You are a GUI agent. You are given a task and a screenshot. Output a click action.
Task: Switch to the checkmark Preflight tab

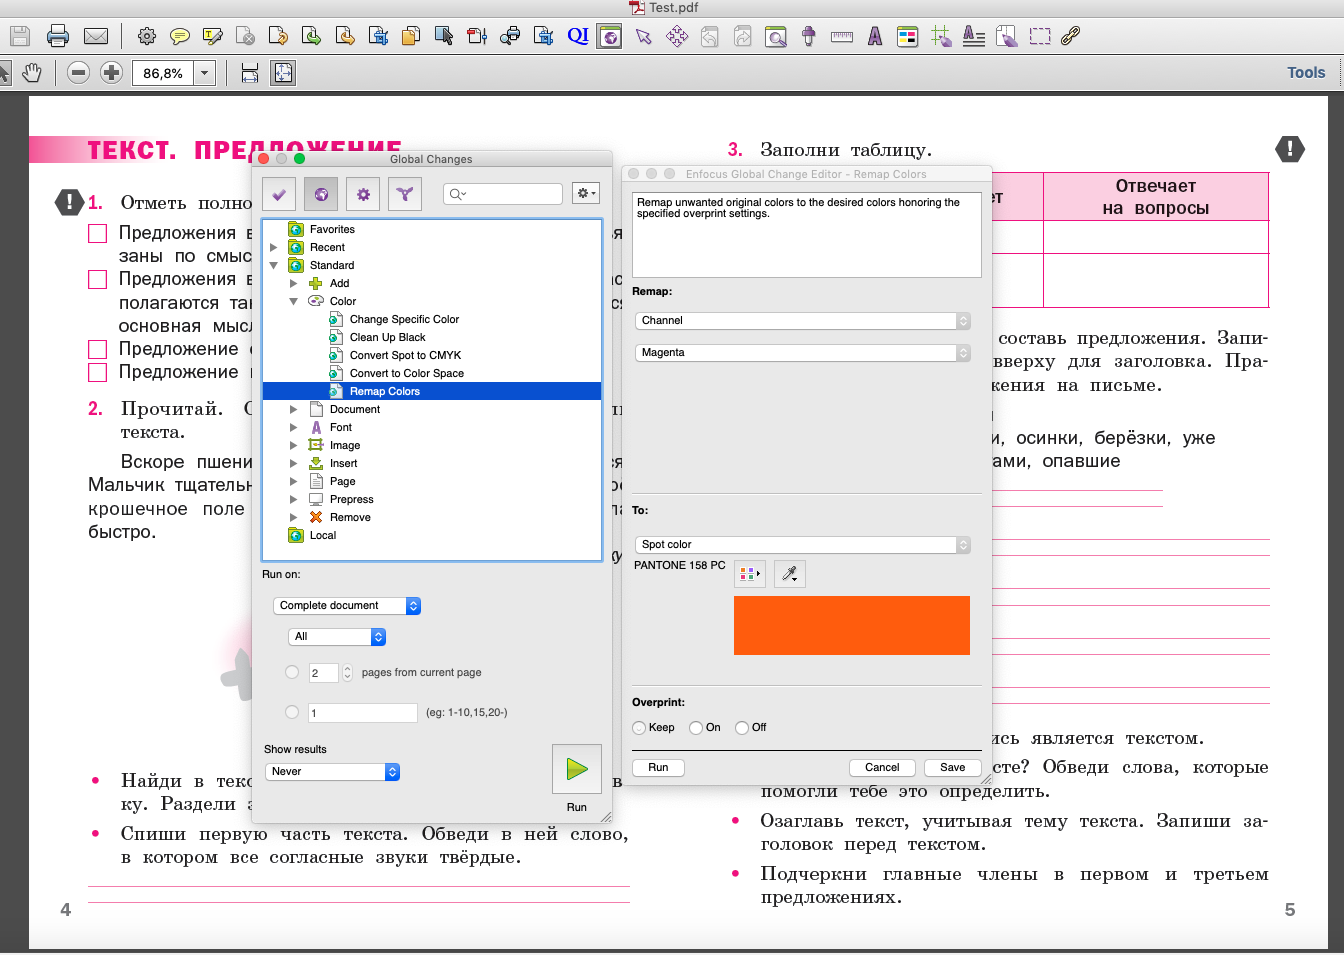[279, 194]
